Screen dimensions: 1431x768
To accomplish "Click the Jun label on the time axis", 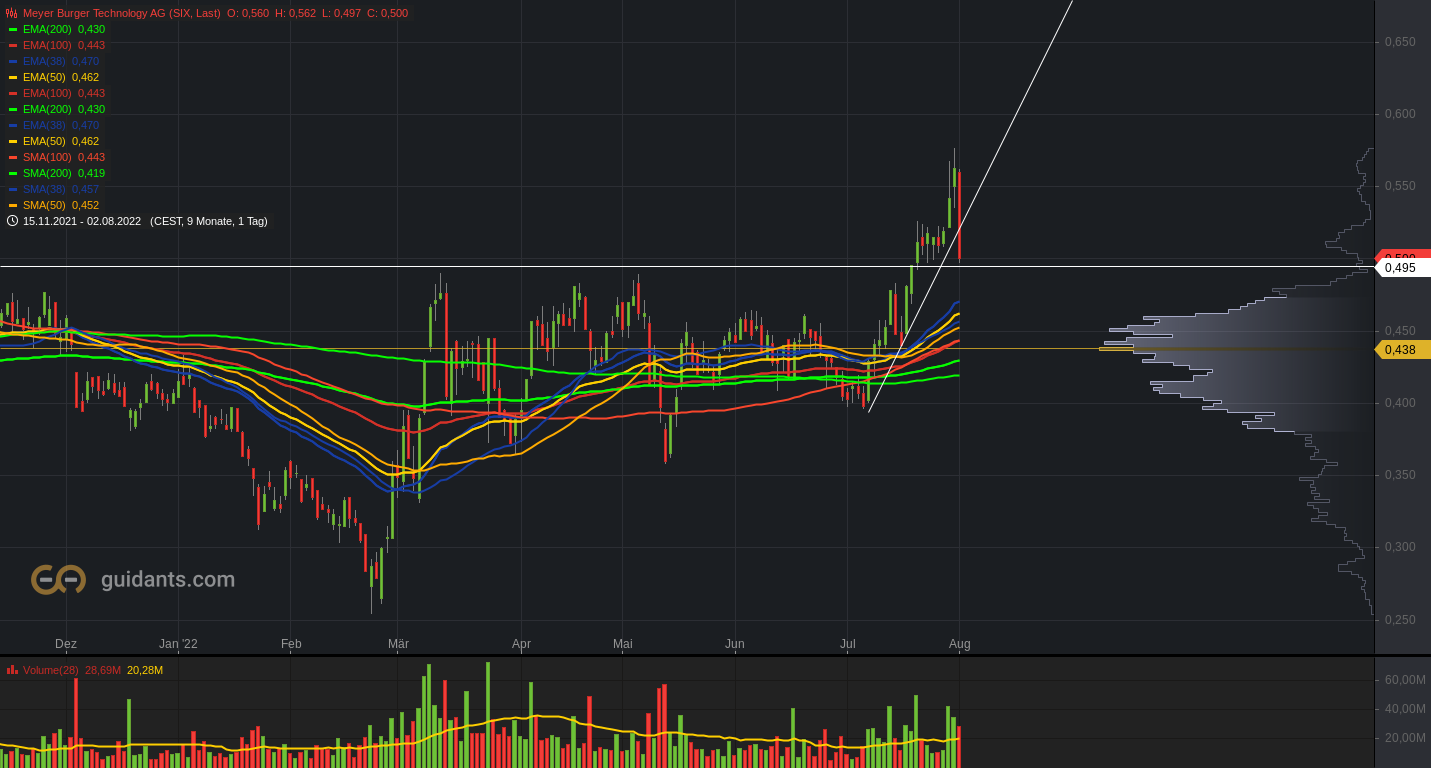I will point(735,644).
